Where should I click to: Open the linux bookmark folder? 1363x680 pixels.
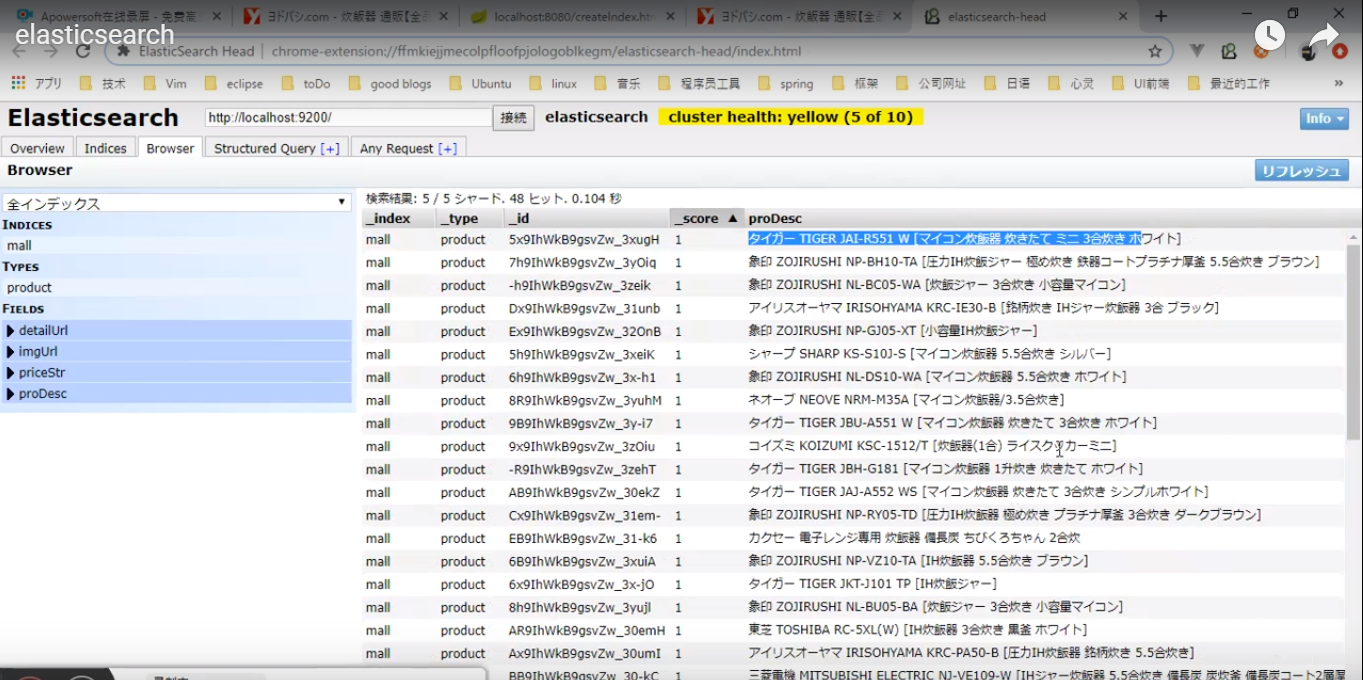click(x=553, y=84)
